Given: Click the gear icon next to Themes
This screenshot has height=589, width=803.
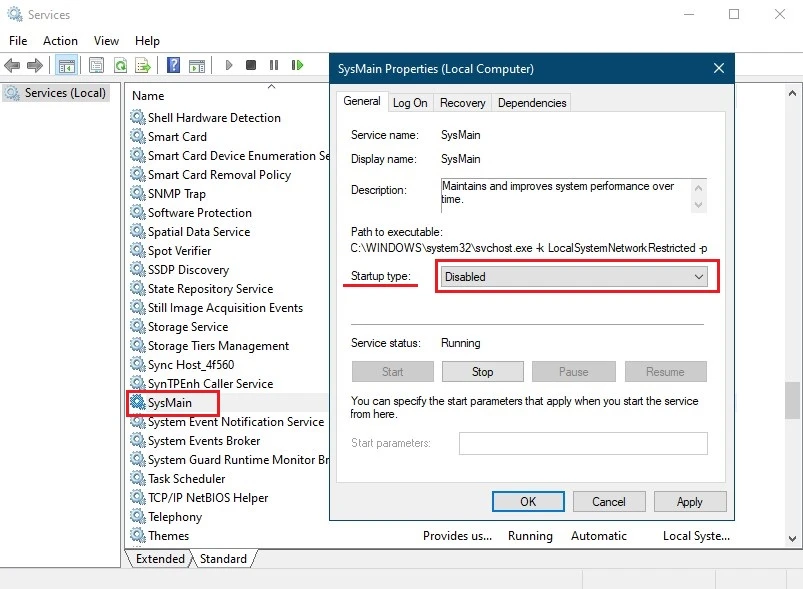Looking at the screenshot, I should (137, 535).
